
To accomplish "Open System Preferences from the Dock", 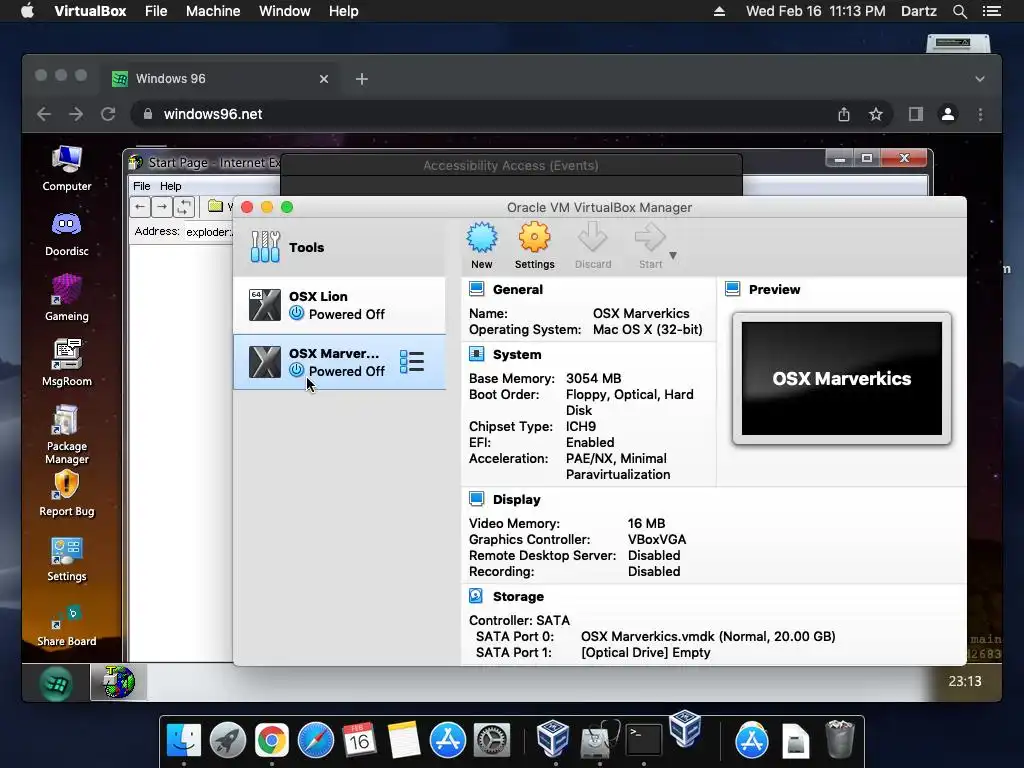I will pyautogui.click(x=491, y=740).
